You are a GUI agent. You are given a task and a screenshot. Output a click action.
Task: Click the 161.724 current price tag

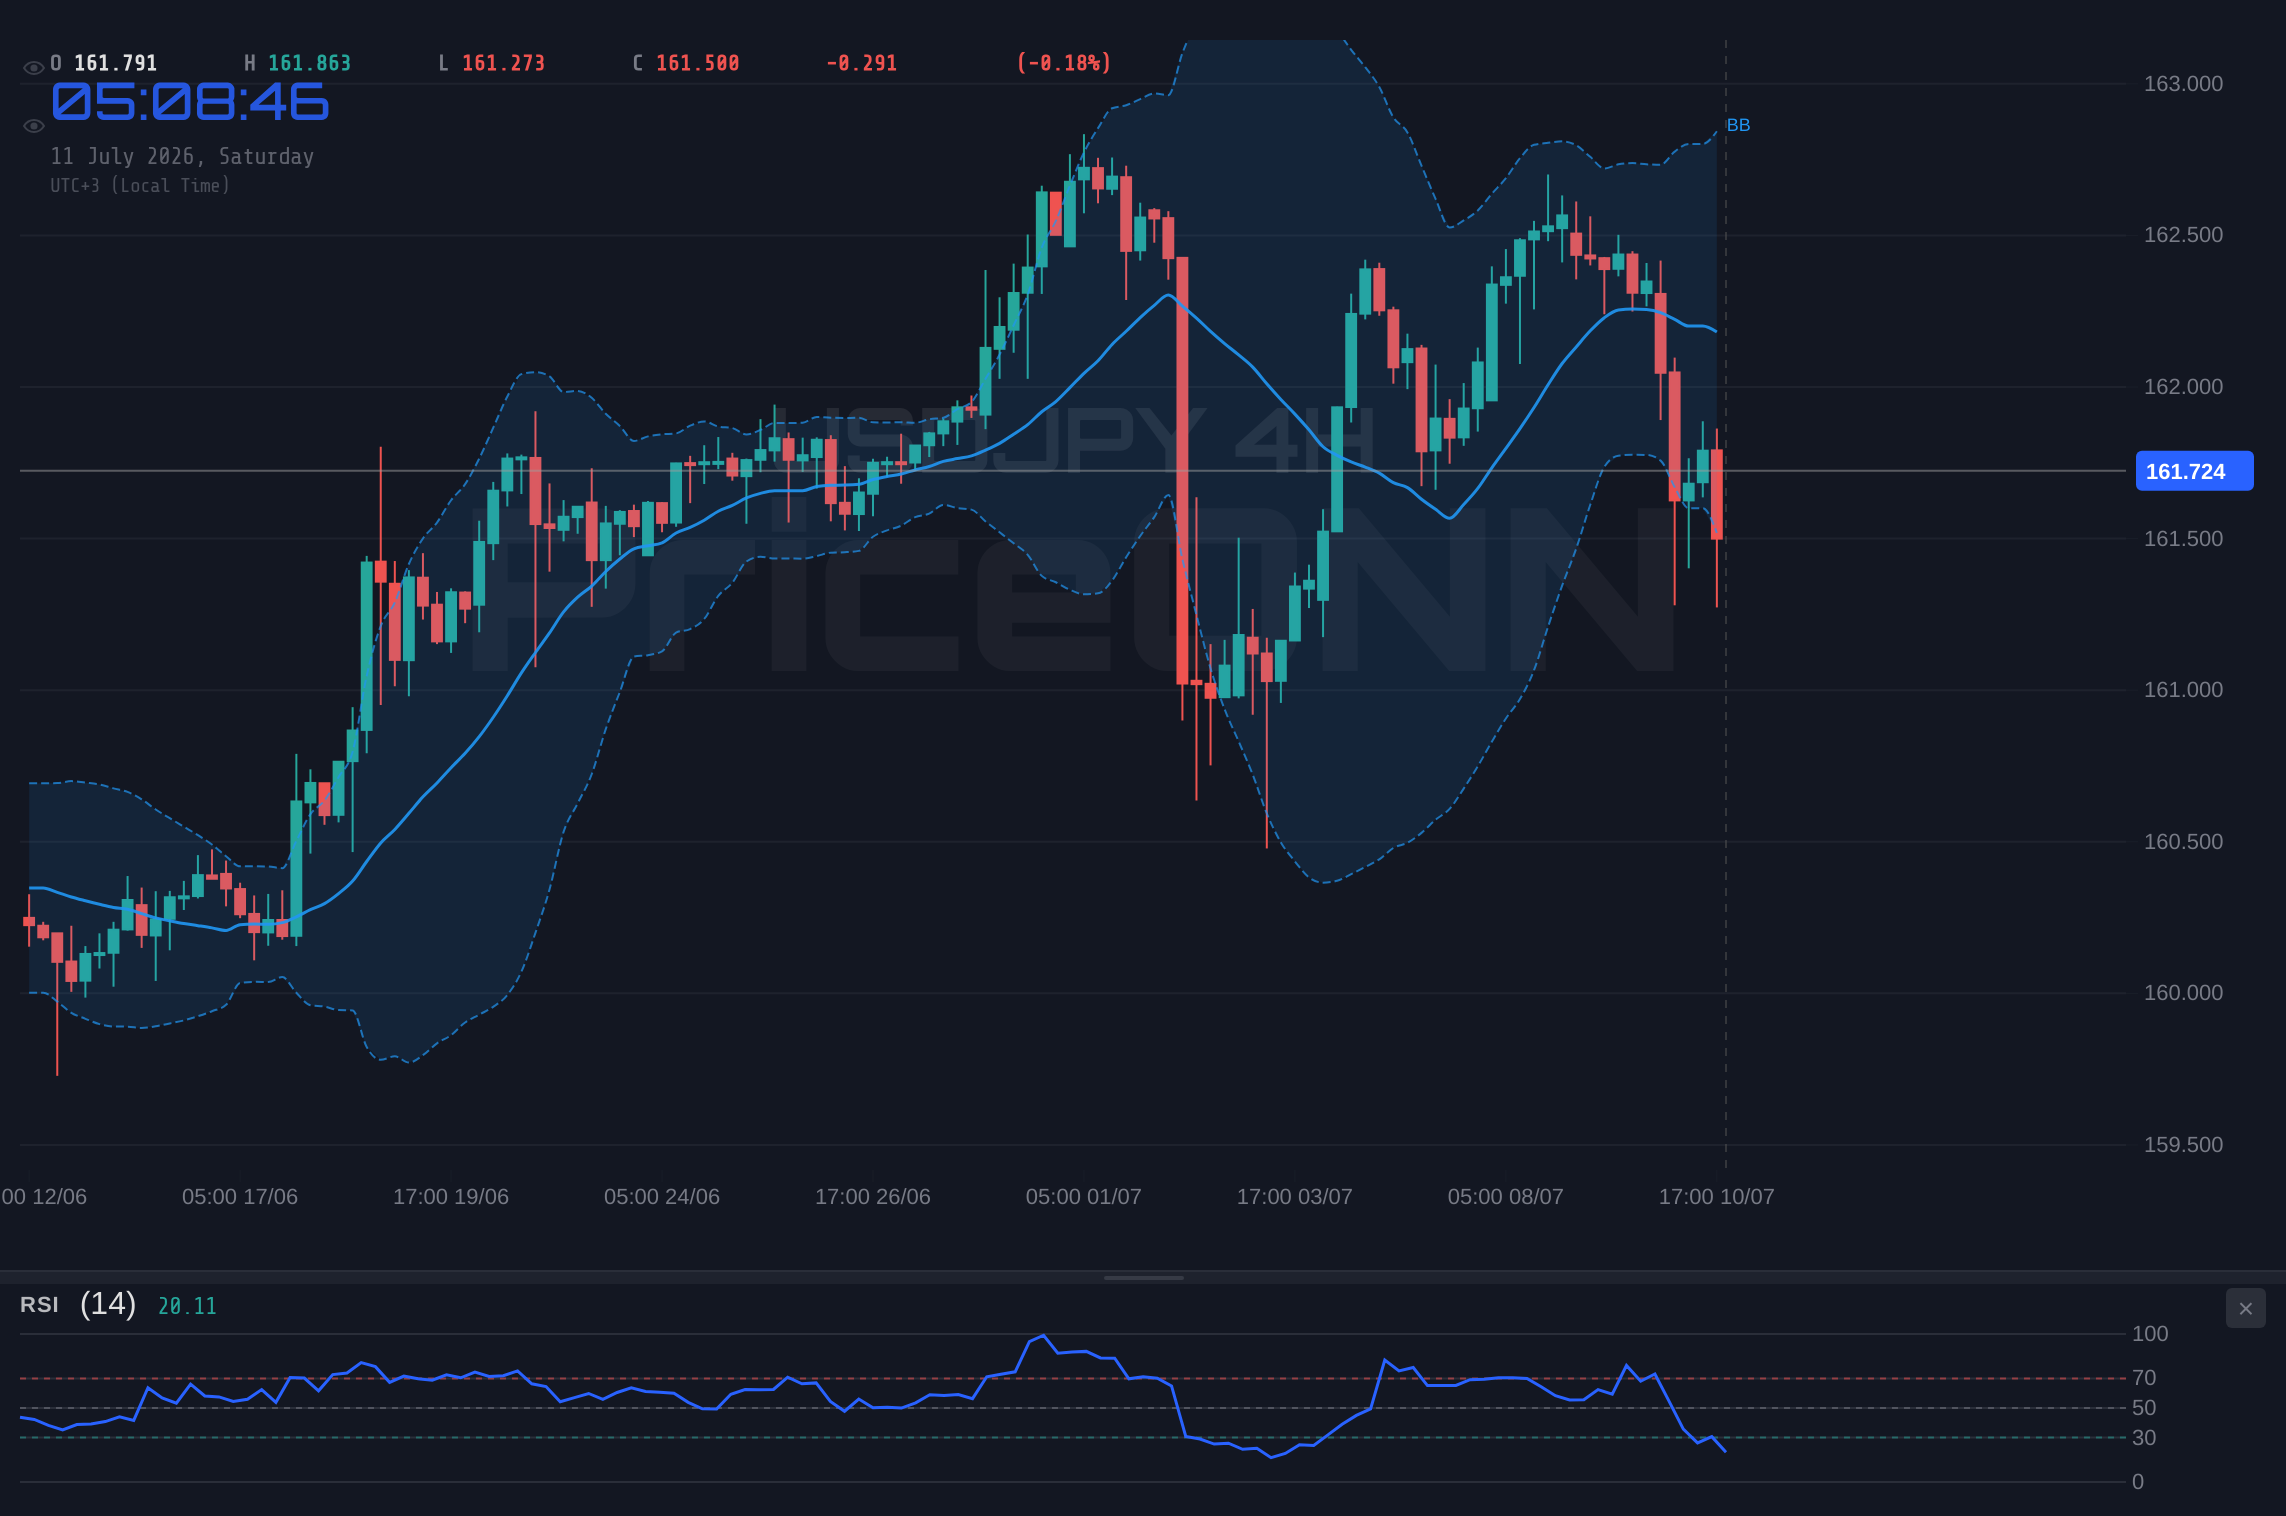[2194, 471]
